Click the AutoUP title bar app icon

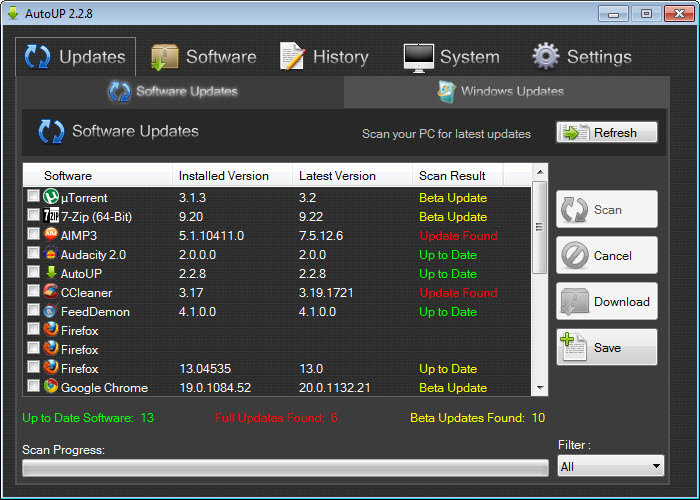[13, 13]
